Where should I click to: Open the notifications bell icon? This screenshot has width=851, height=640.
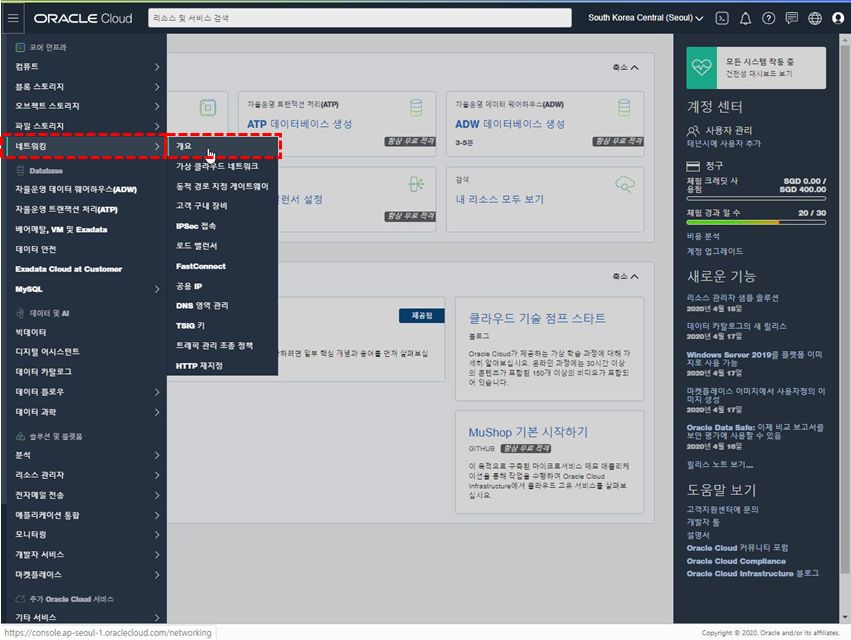(745, 18)
